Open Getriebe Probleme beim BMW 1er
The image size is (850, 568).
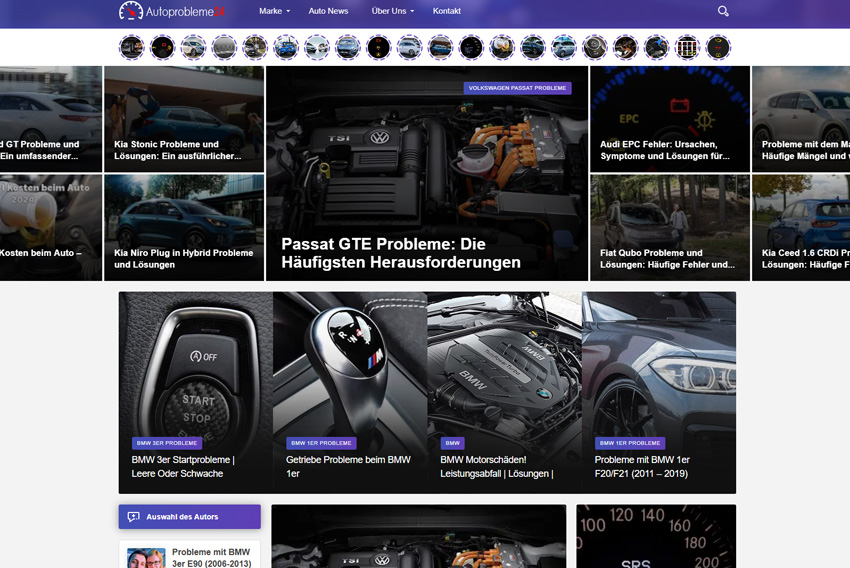[x=348, y=467]
